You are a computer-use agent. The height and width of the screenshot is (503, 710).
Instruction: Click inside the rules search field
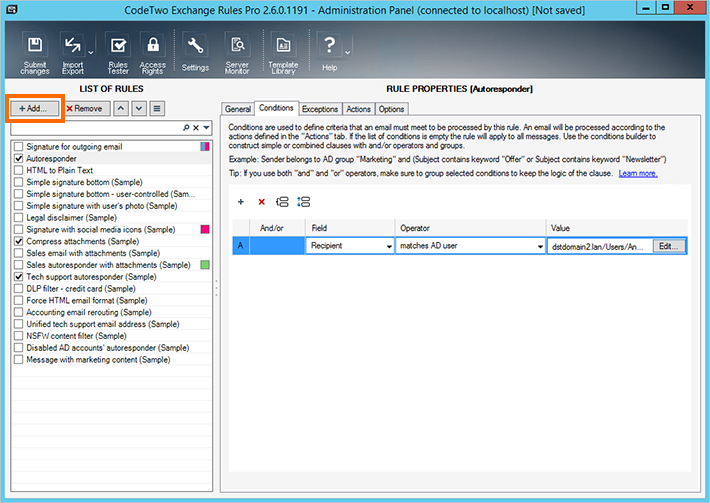(x=96, y=128)
